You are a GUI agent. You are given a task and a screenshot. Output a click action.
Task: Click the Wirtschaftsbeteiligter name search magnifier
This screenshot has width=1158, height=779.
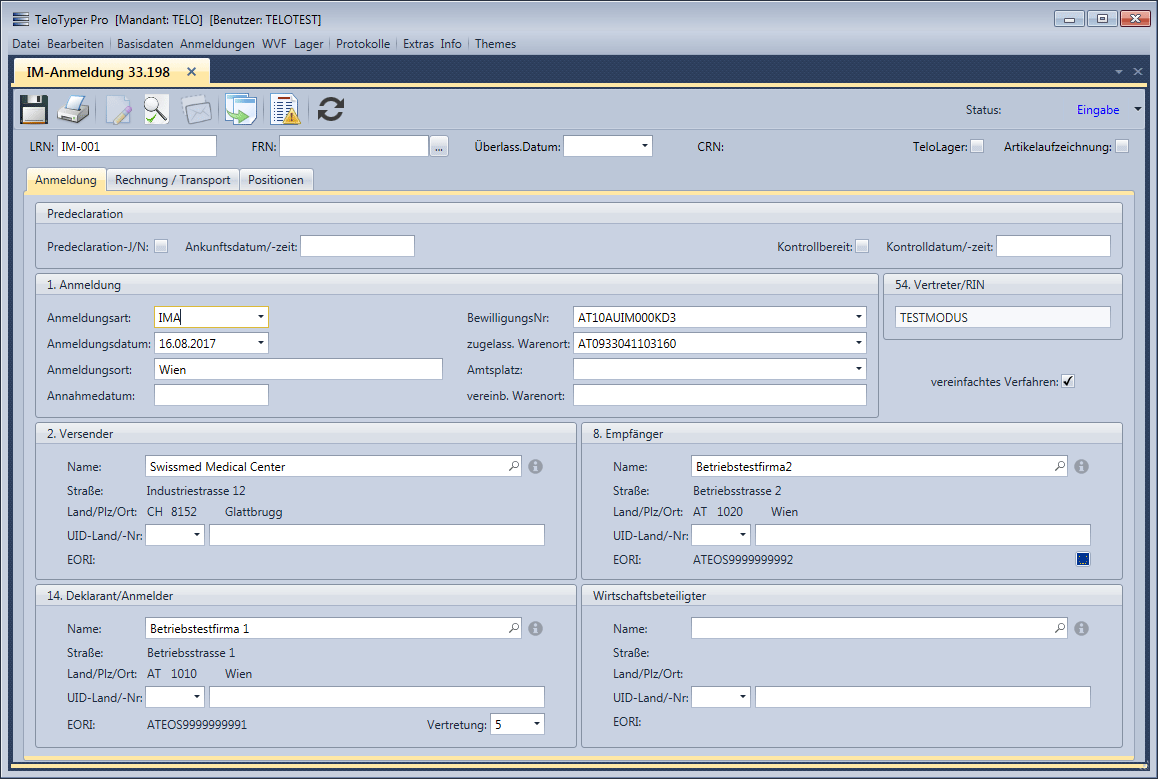1060,628
